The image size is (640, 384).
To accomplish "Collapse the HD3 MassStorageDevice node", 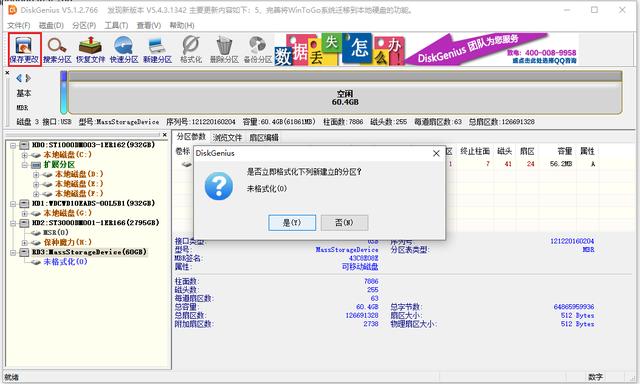I will click(13, 253).
